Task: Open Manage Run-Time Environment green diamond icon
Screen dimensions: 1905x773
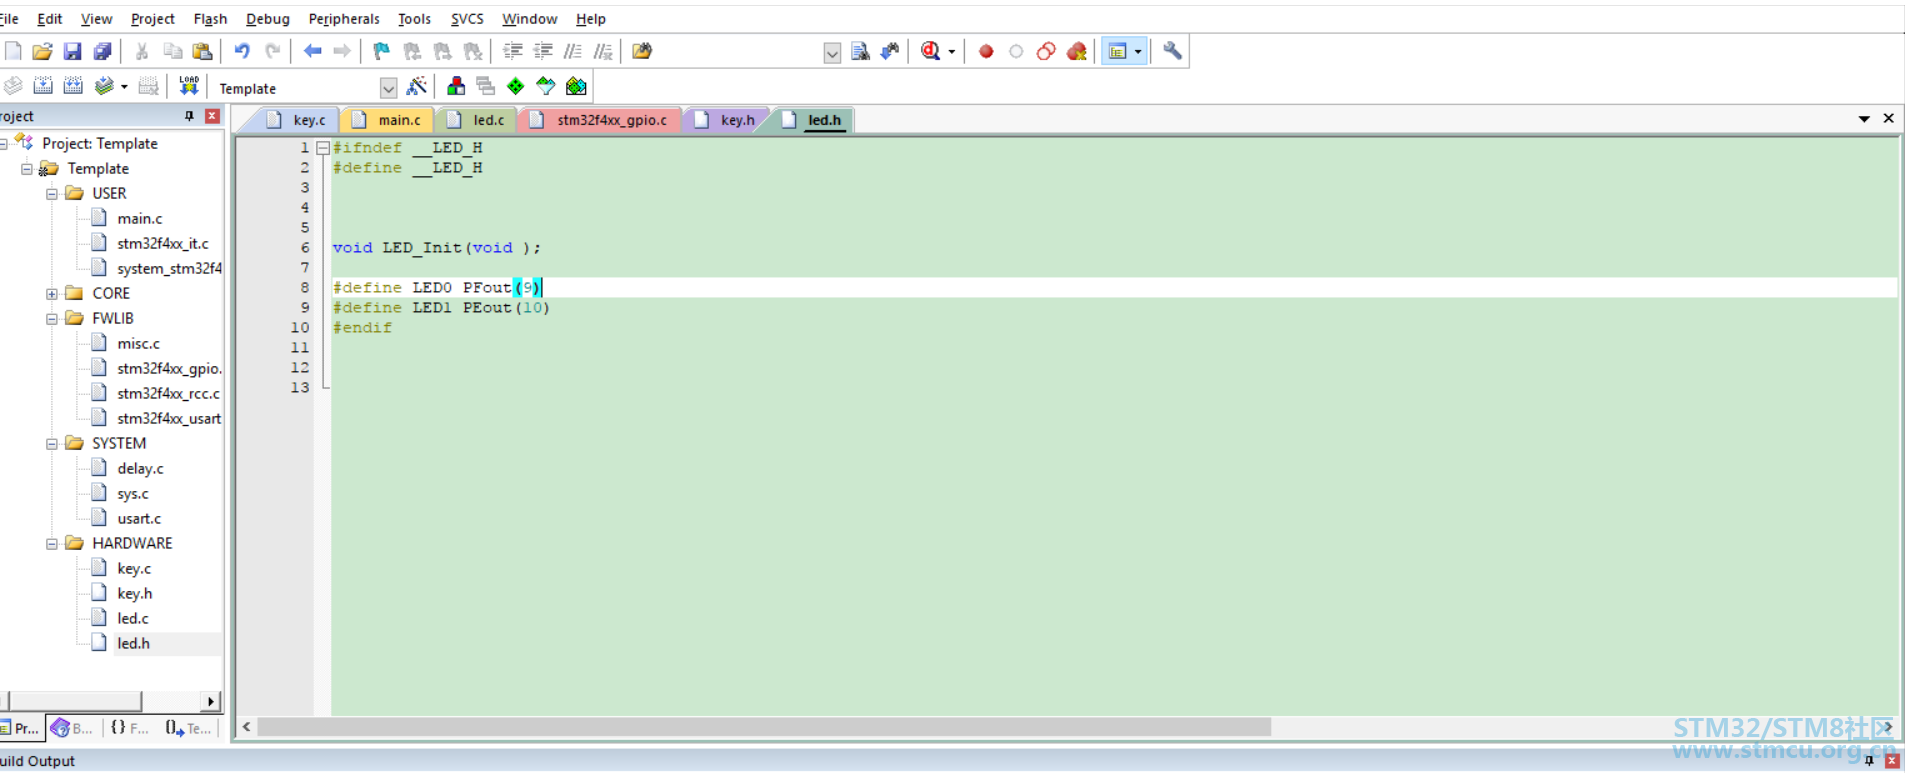Action: tap(515, 86)
